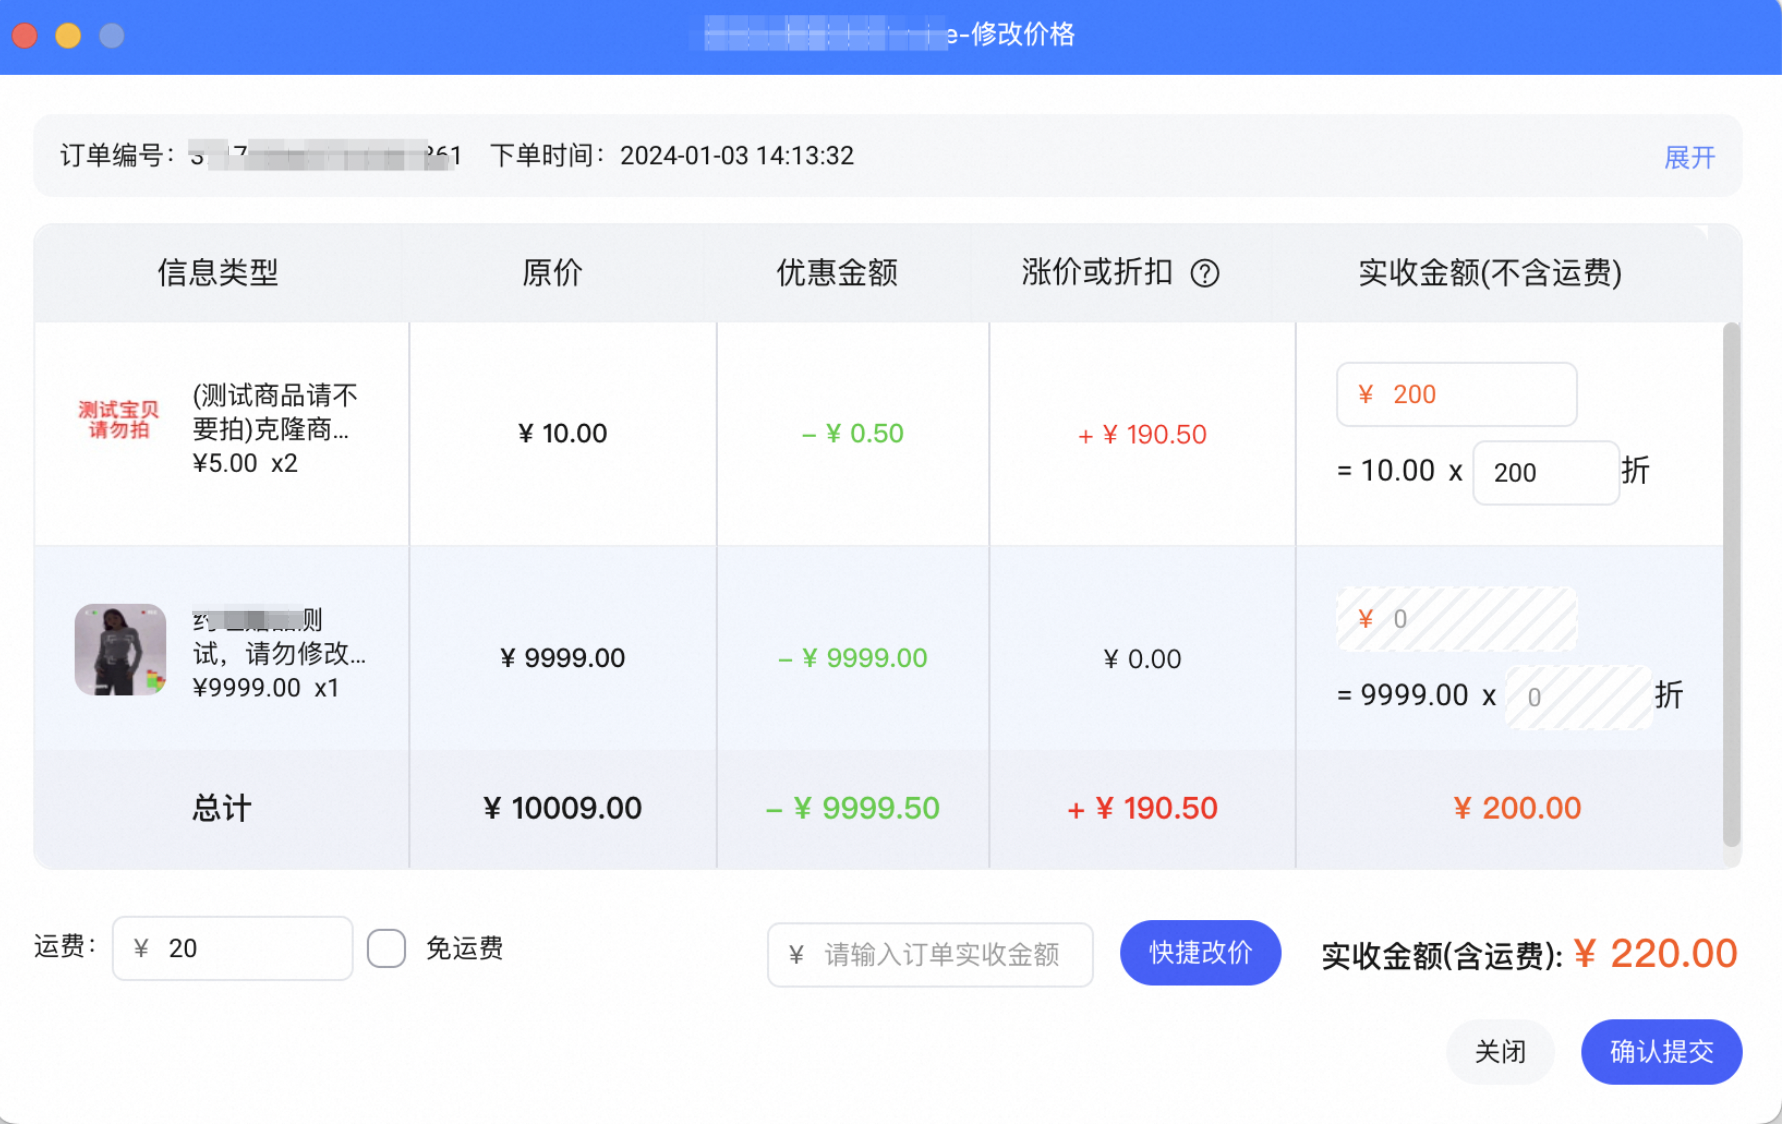1782x1124 pixels.
Task: Click the 总计 row label
Action: (x=221, y=808)
